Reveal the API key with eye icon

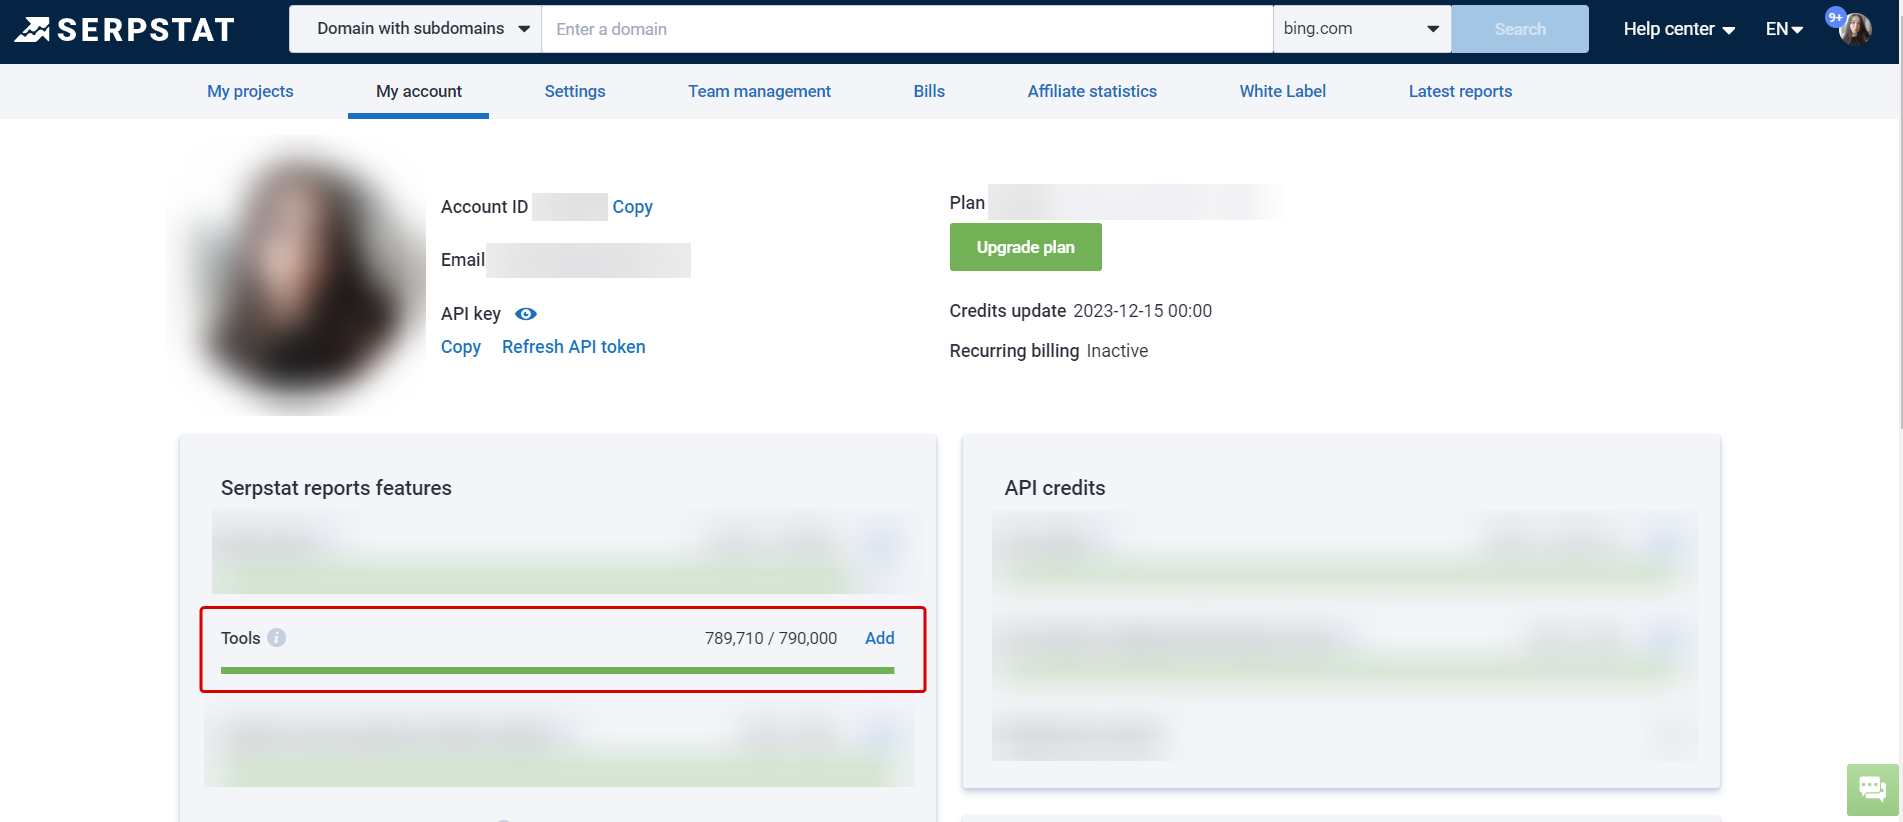[x=526, y=314]
